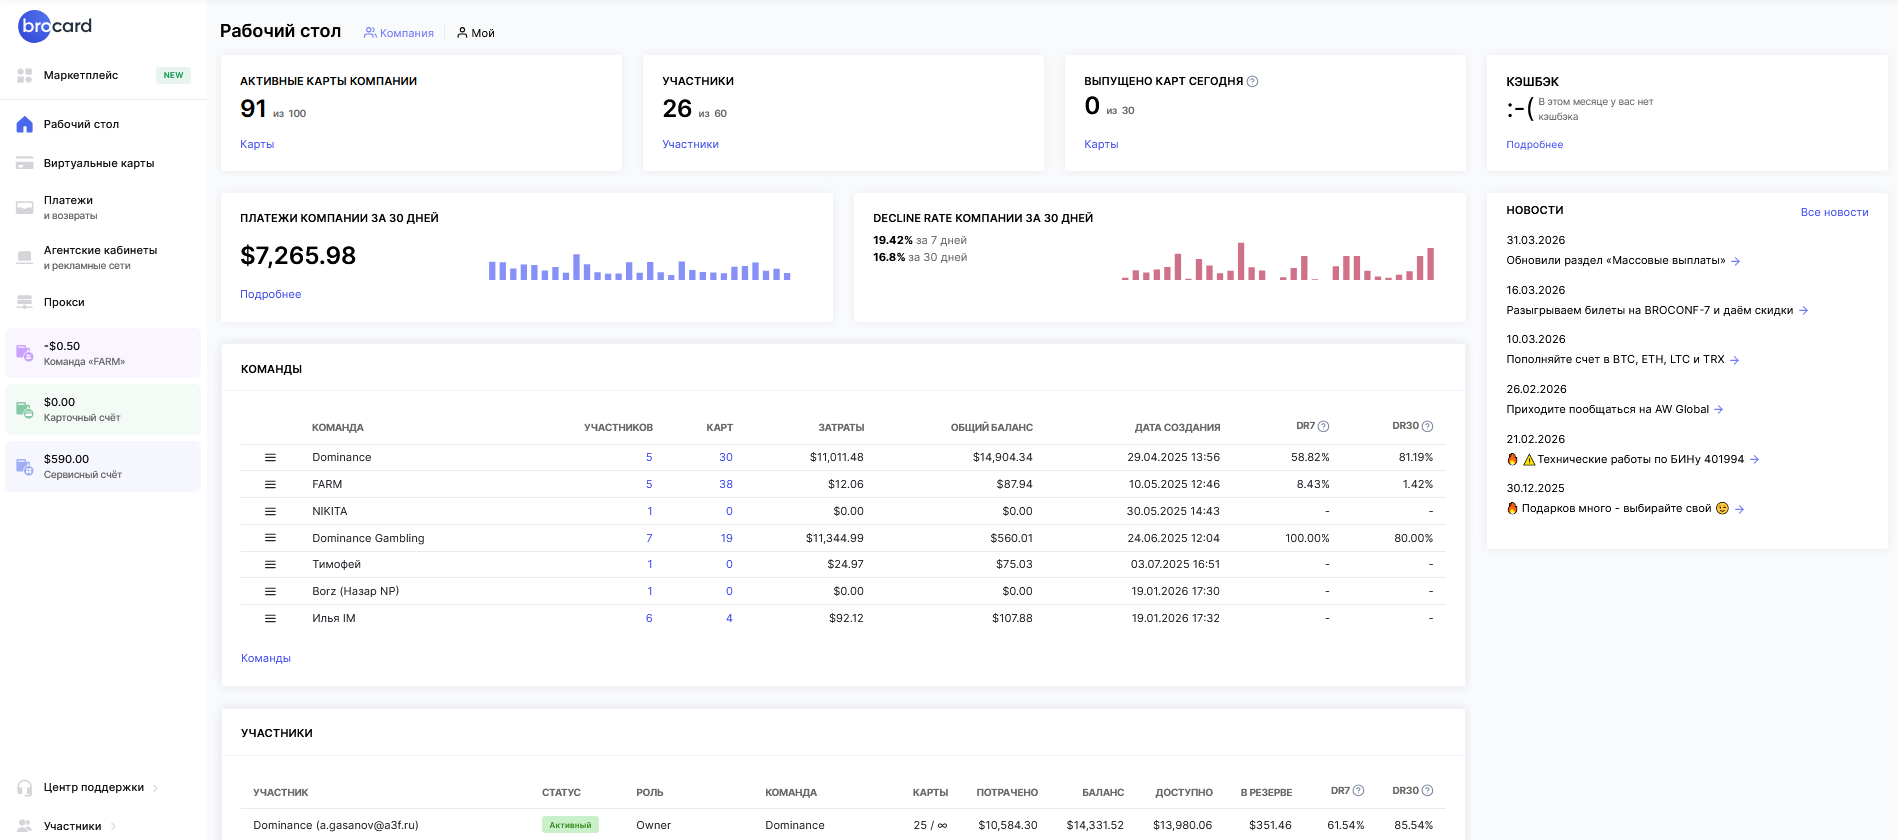Click the payments bar chart

point(639,268)
